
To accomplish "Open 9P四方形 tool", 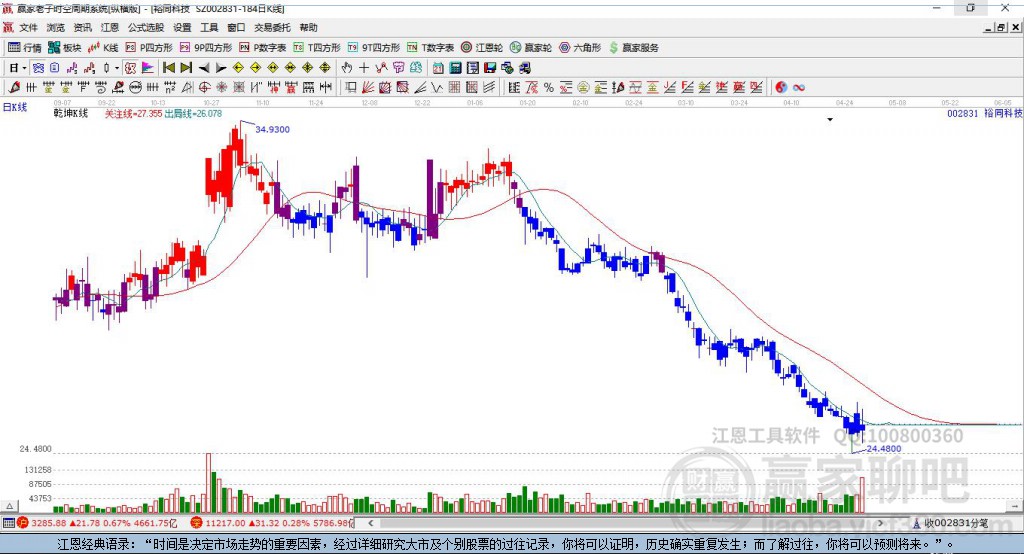I will 206,48.
